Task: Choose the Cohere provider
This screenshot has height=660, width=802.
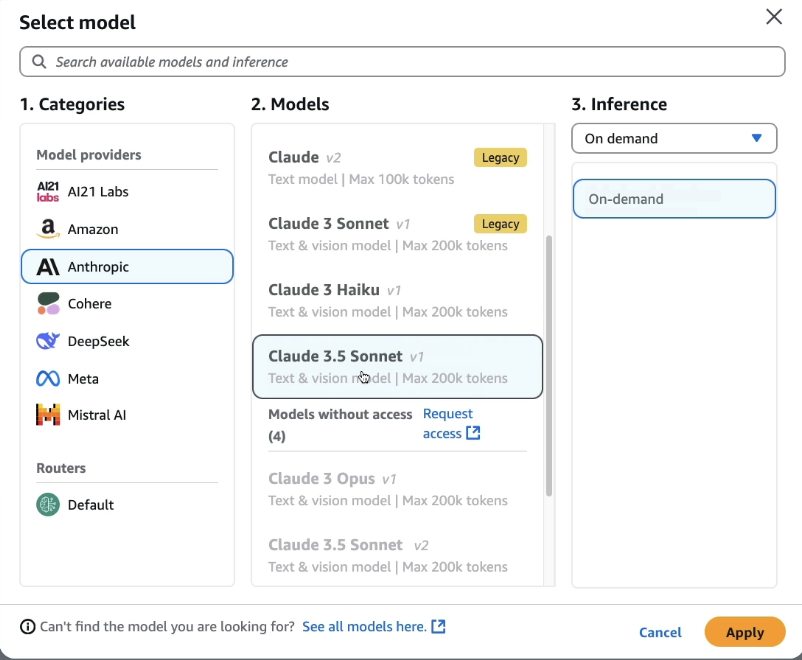Action: (x=127, y=304)
